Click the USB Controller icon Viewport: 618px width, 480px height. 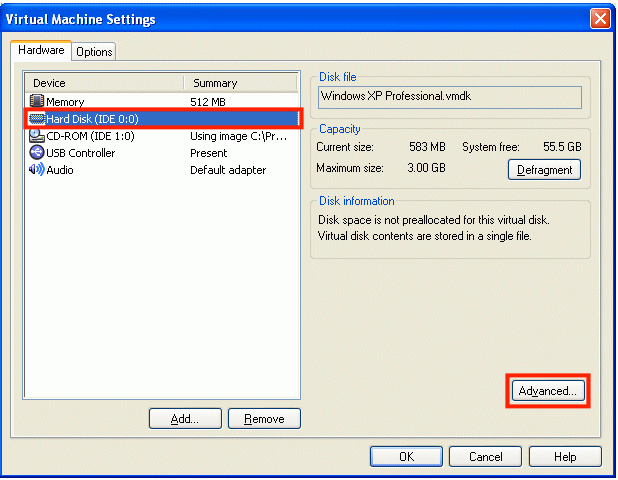click(37, 153)
